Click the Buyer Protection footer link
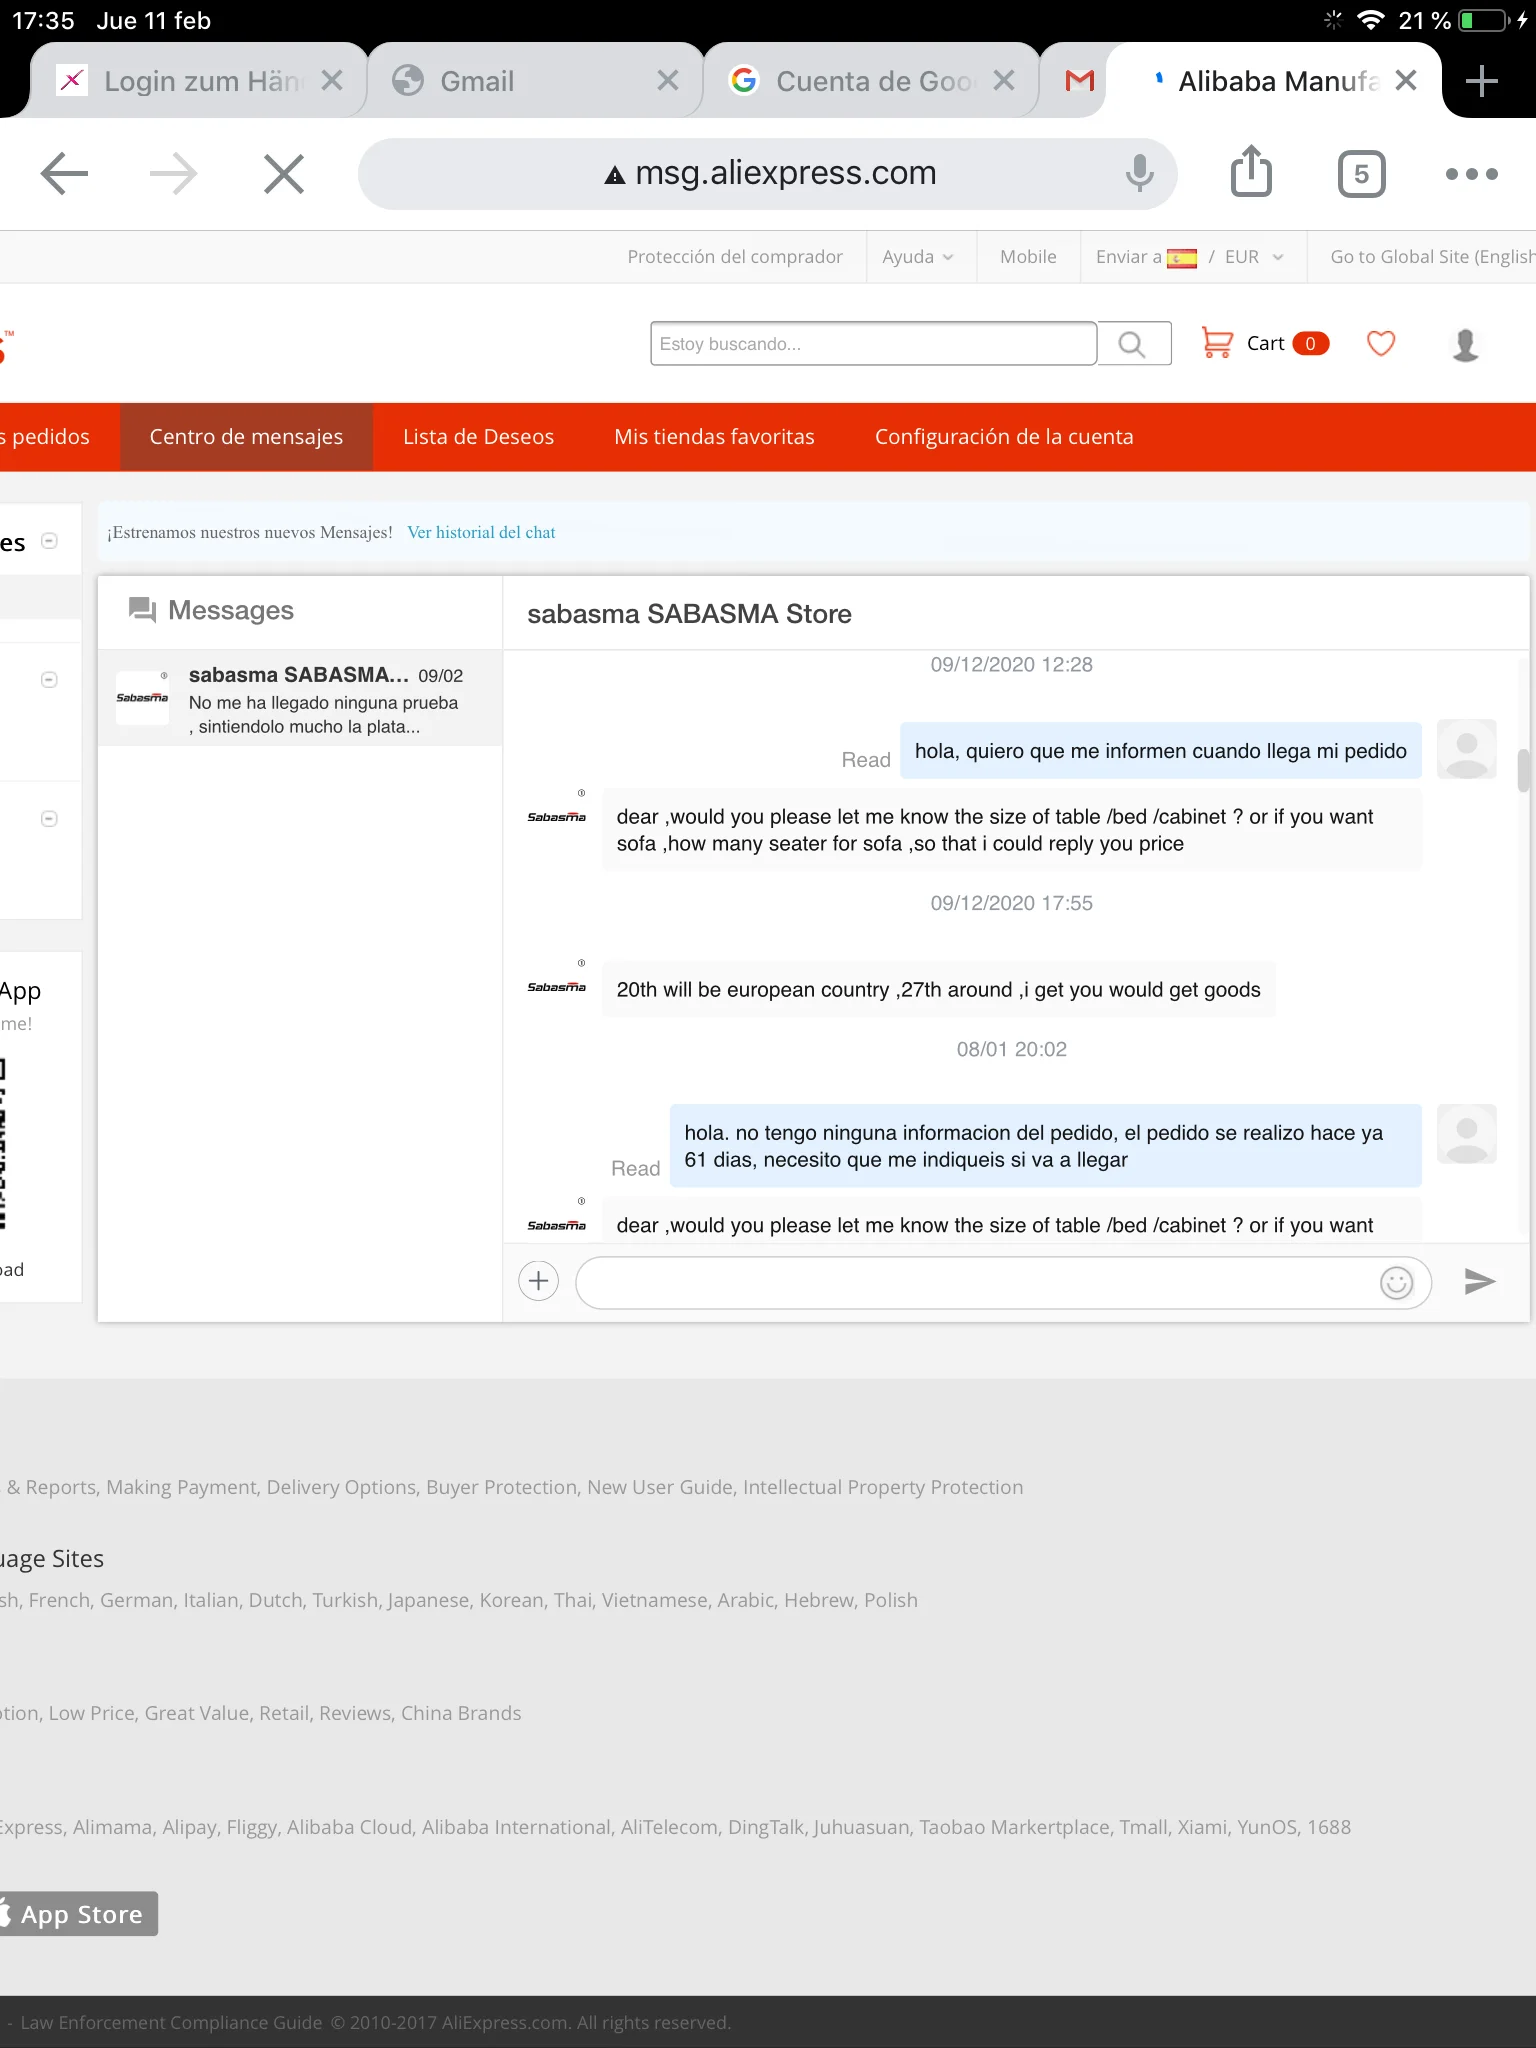 [502, 1487]
